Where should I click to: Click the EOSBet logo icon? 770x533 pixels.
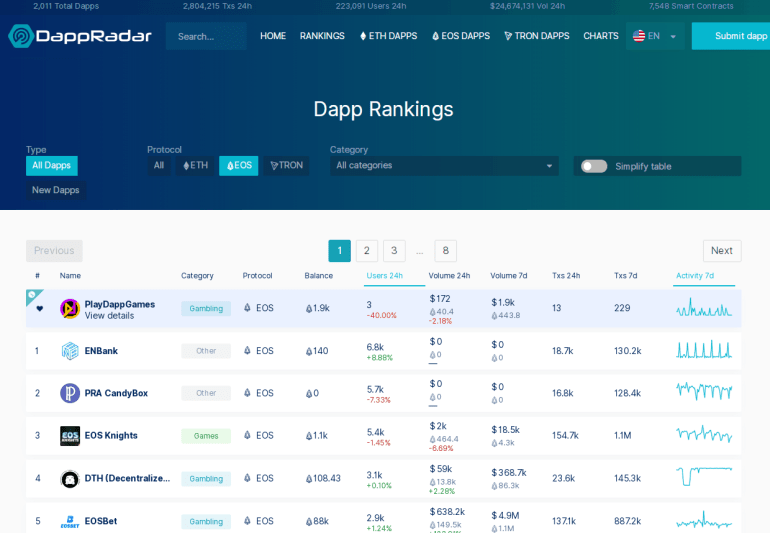70,521
